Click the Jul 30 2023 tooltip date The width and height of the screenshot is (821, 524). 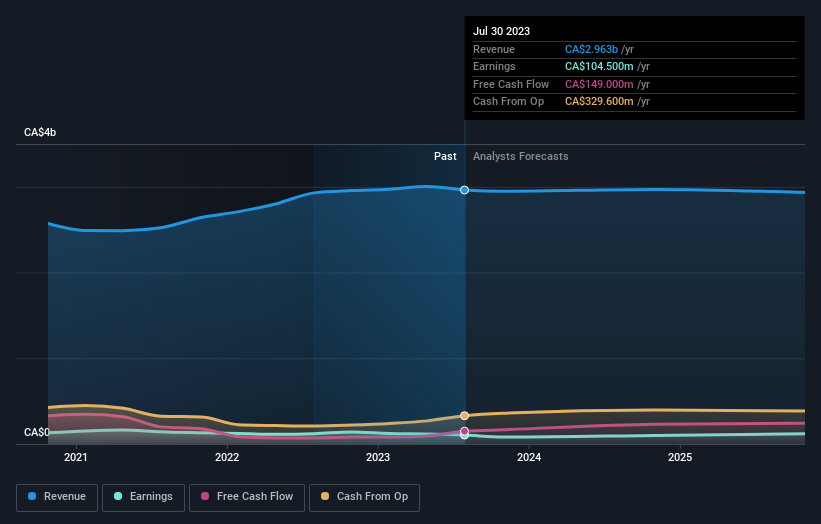click(x=502, y=31)
